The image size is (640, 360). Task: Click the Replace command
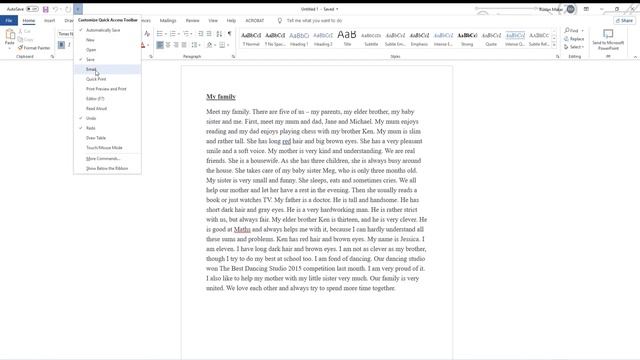point(574,39)
